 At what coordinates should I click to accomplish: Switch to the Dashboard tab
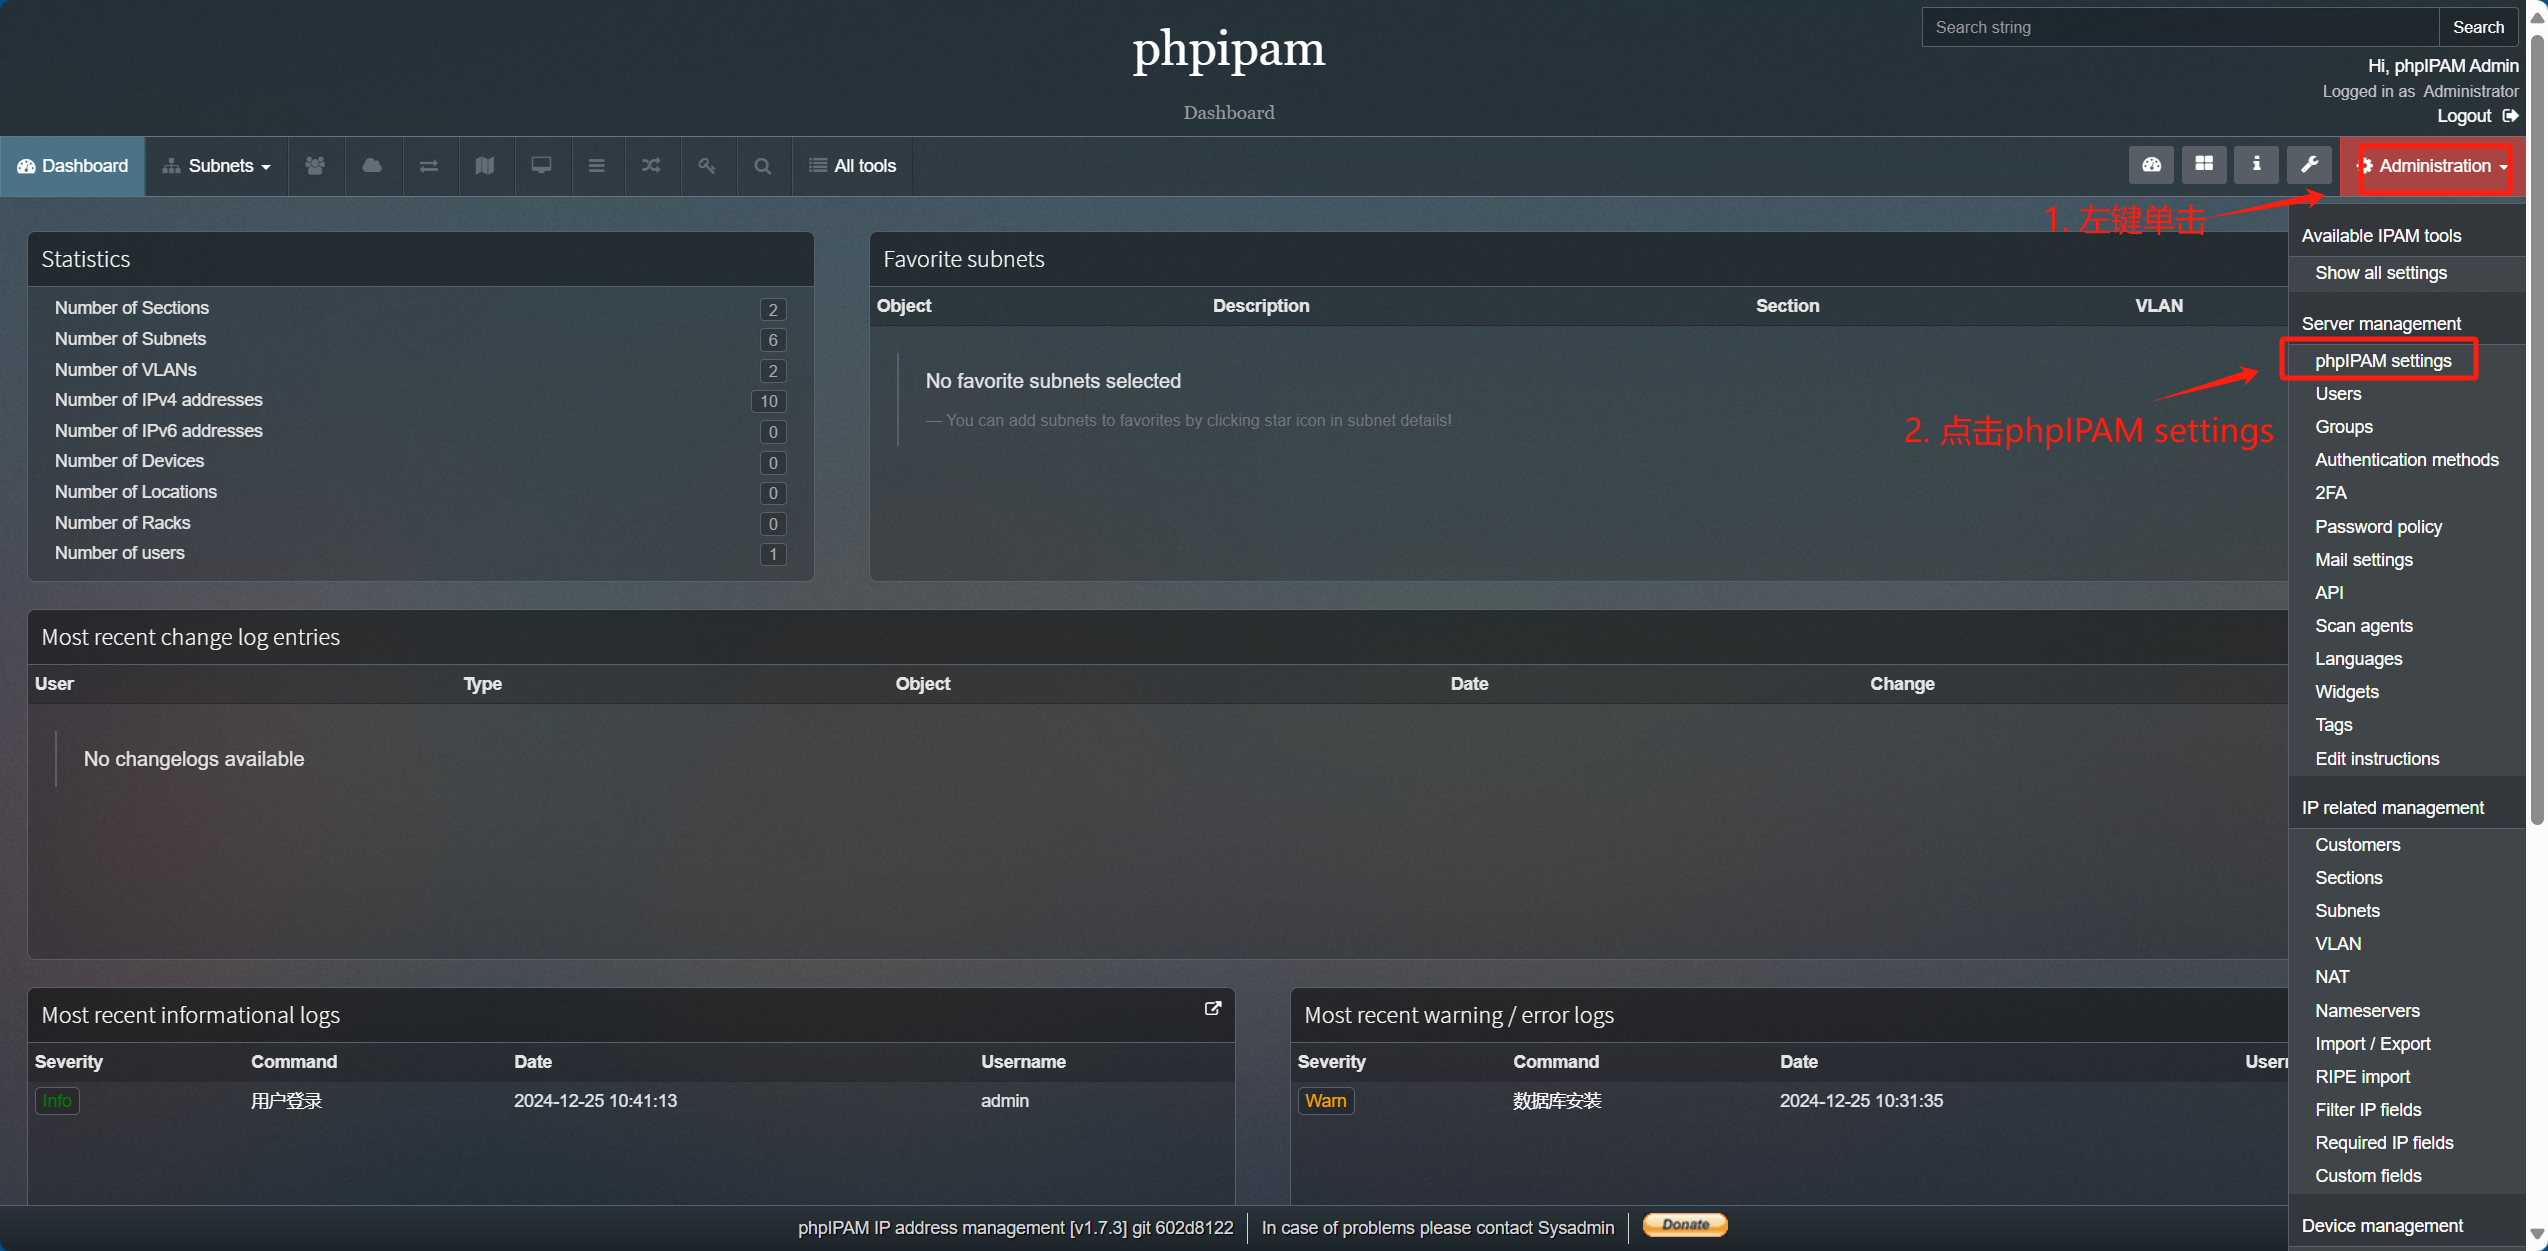click(x=72, y=166)
